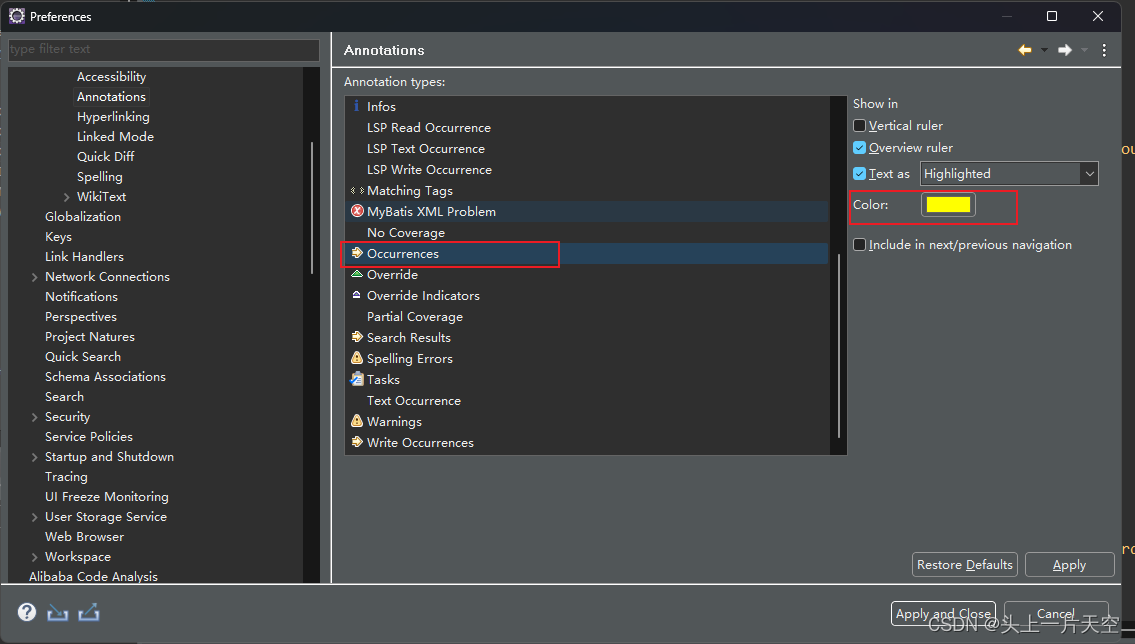Click the annotation types list scrollbar
Viewport: 1135px width, 644px height.
click(839, 346)
